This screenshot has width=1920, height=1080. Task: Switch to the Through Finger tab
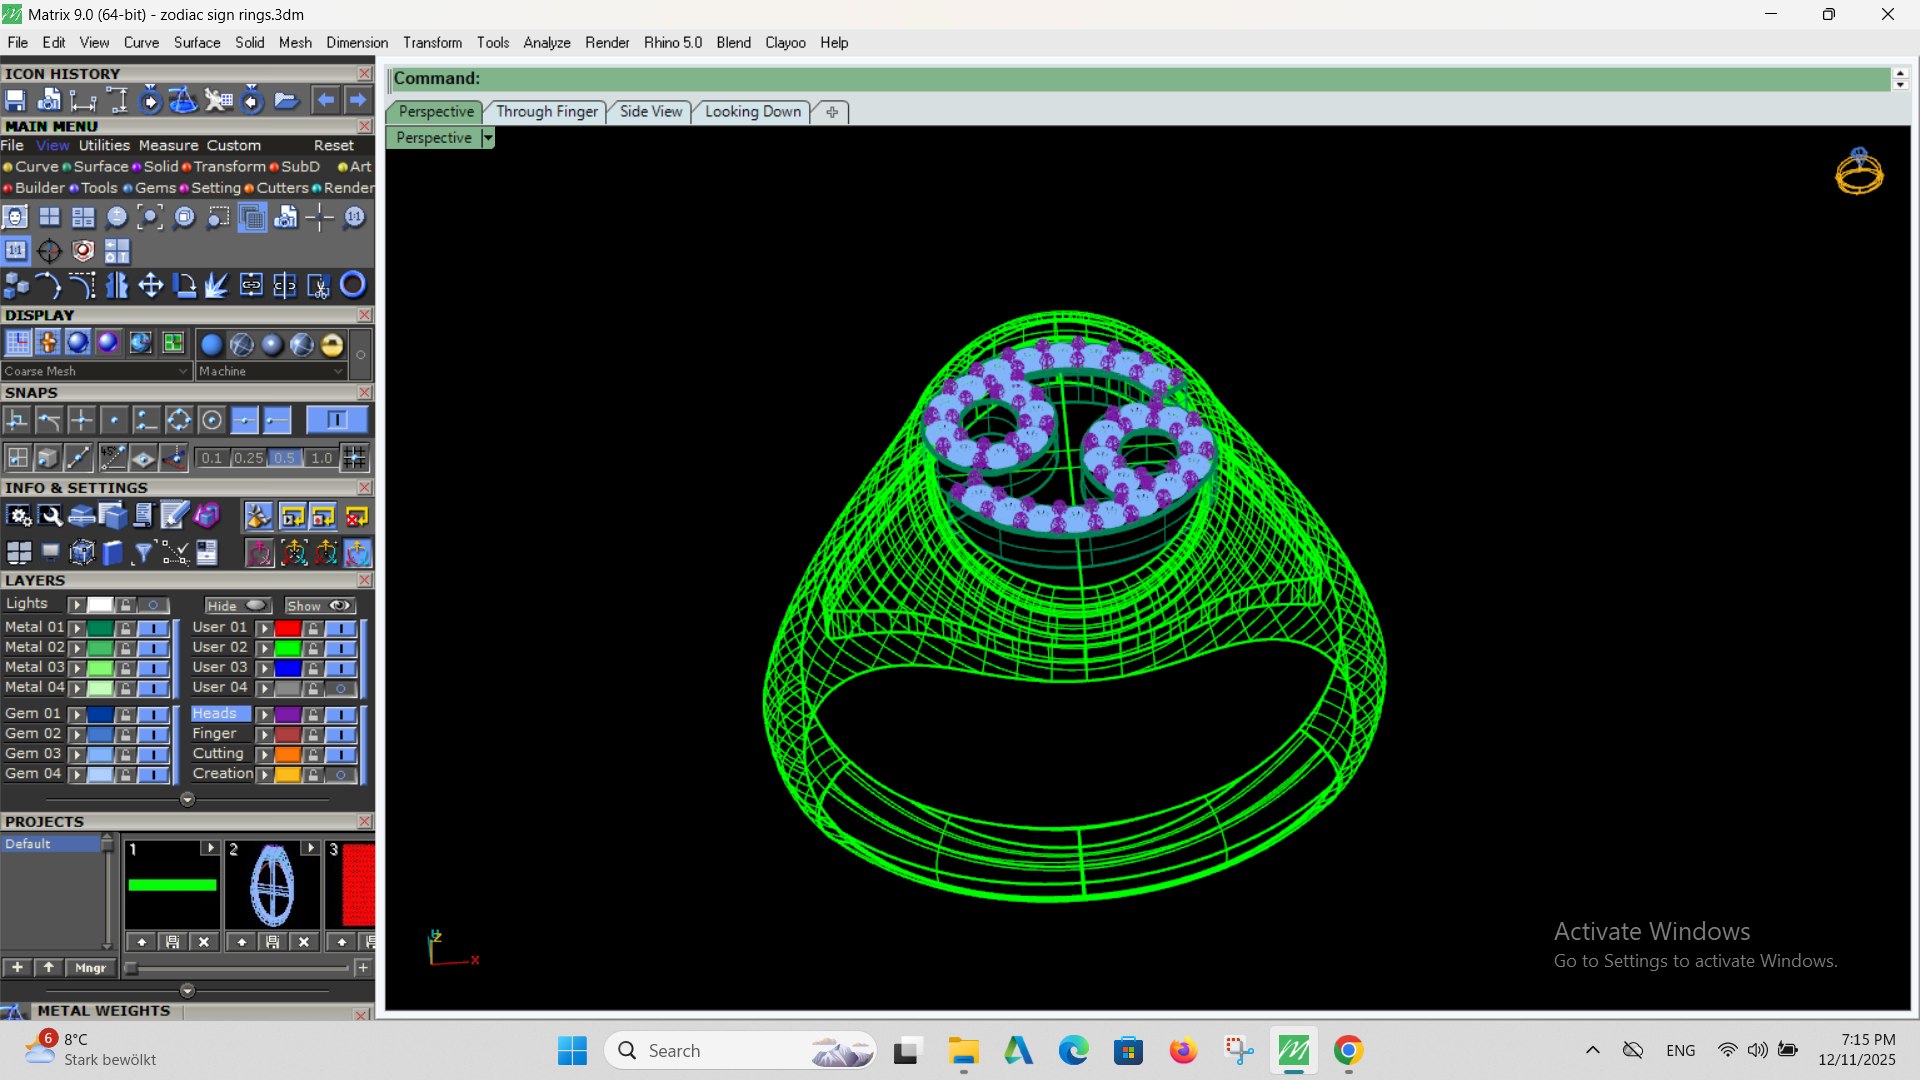click(547, 112)
